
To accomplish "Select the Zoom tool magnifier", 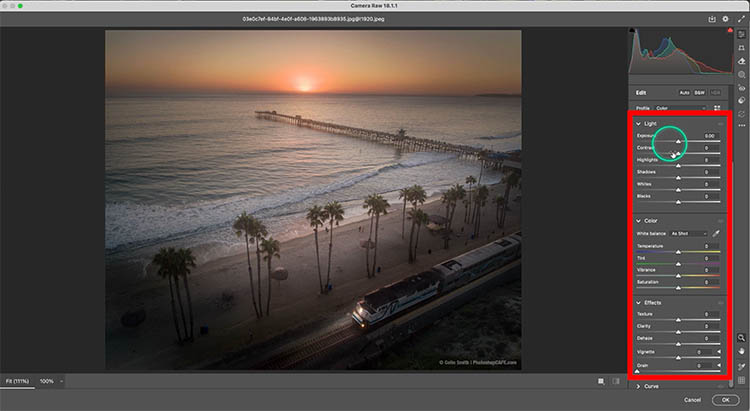I will tap(741, 338).
